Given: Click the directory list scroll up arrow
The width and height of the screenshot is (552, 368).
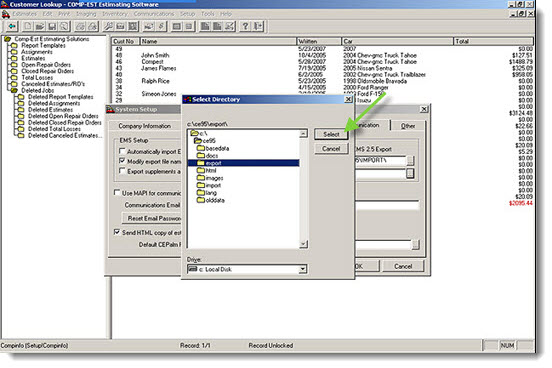Looking at the screenshot, I should (303, 133).
